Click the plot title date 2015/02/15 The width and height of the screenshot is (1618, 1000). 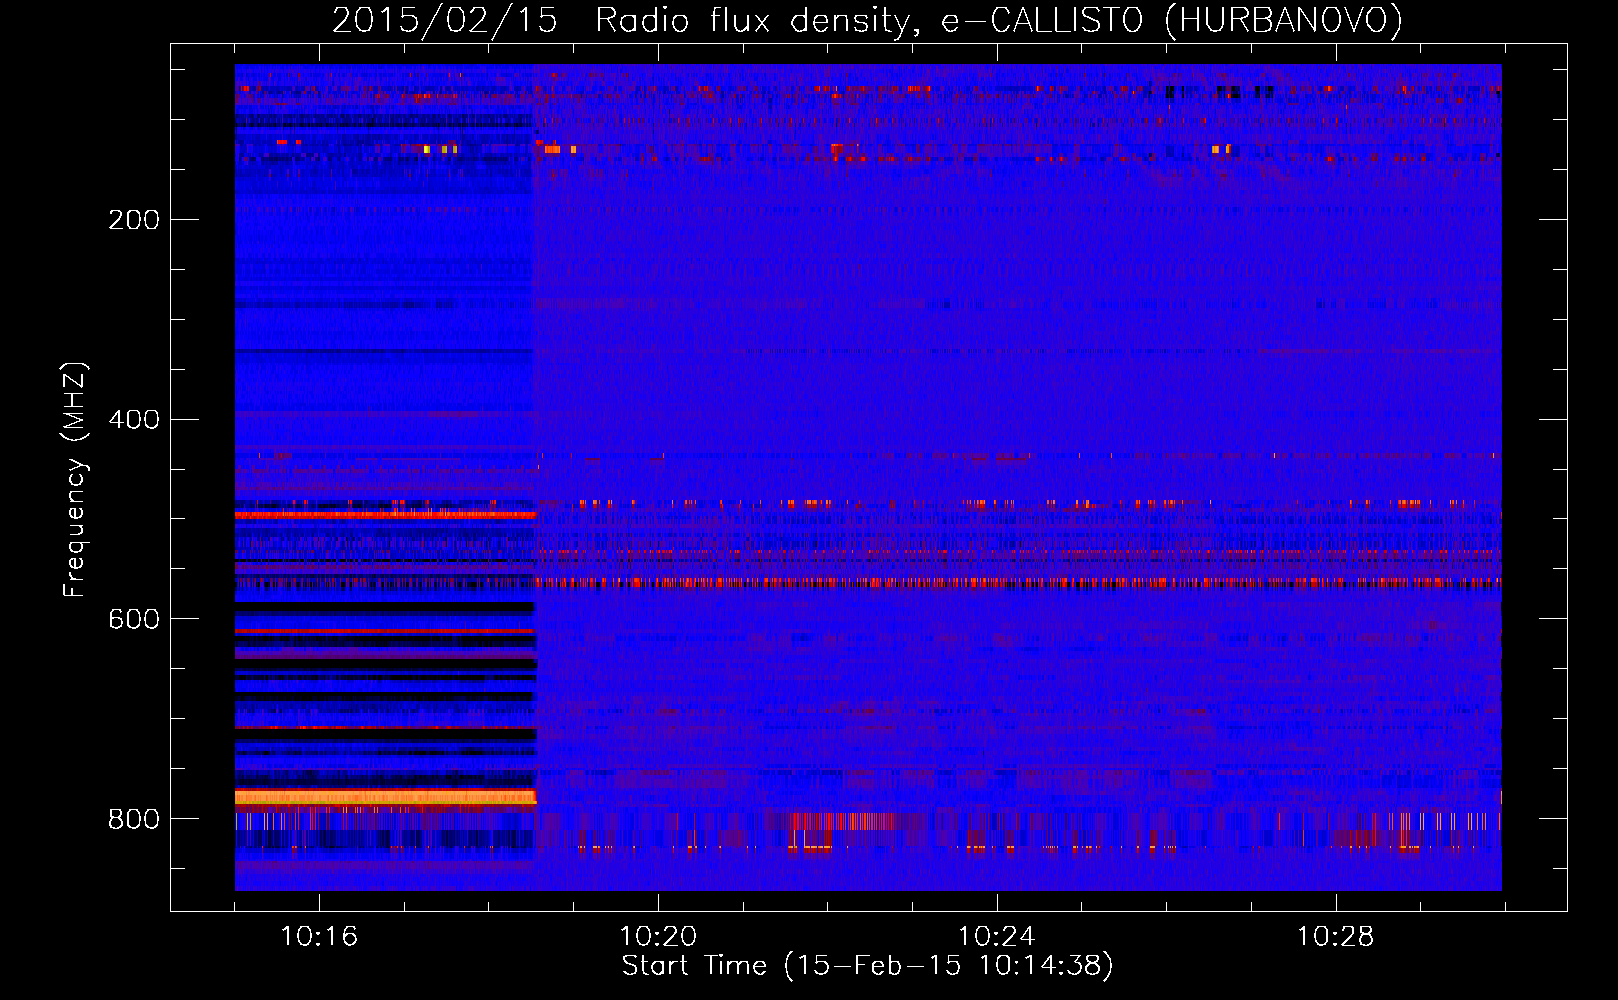tap(445, 21)
